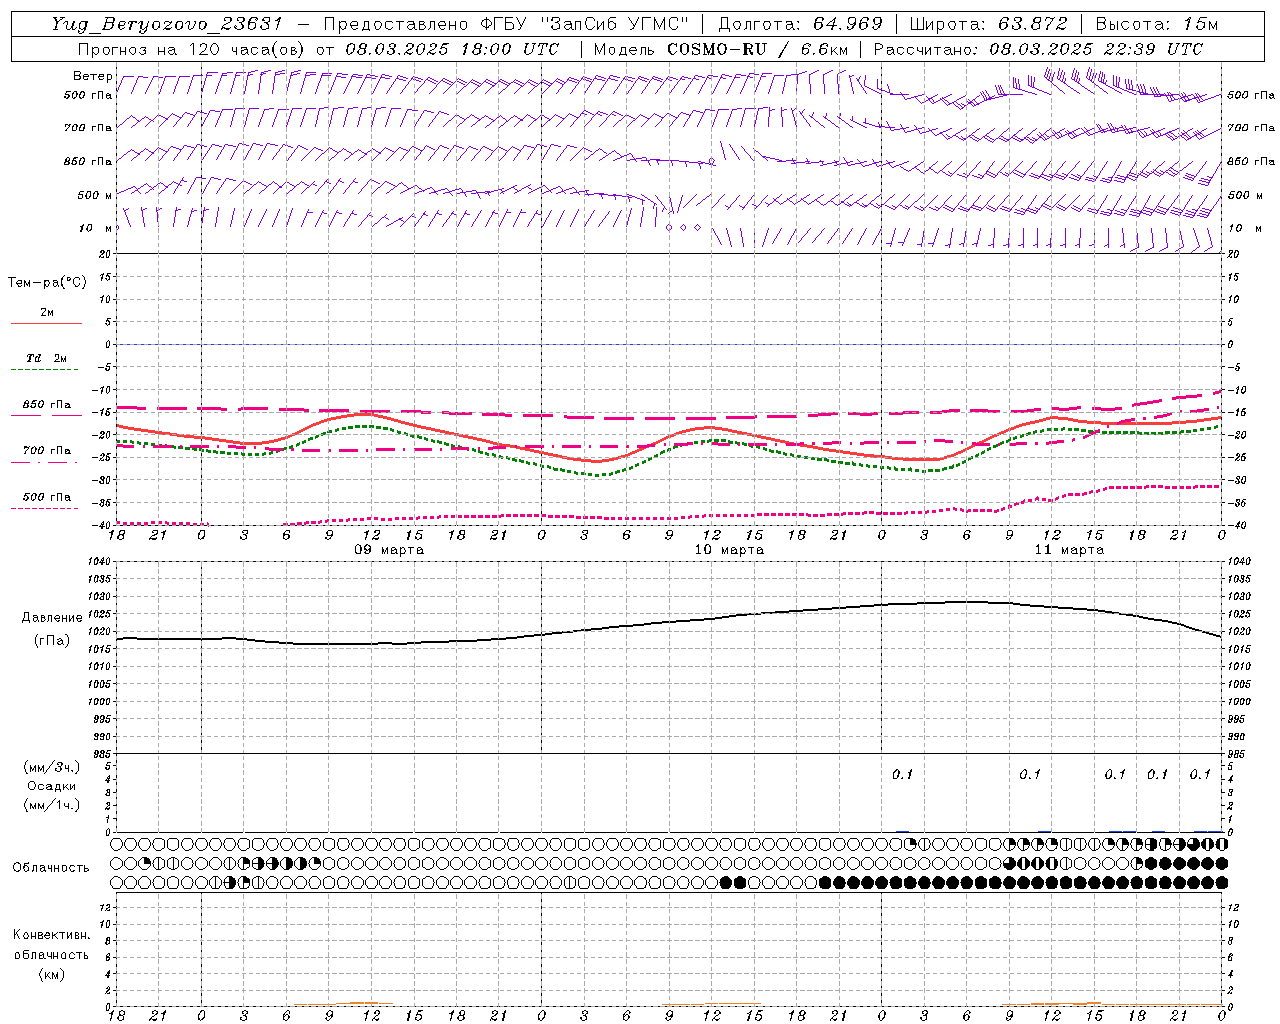The width and height of the screenshot is (1280, 1024).
Task: Click the 10 м wind label on right edge
Action: (x=1244, y=228)
